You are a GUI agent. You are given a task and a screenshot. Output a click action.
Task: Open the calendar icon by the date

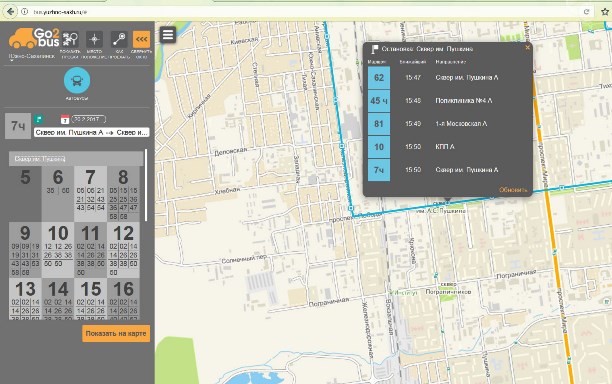(x=65, y=119)
